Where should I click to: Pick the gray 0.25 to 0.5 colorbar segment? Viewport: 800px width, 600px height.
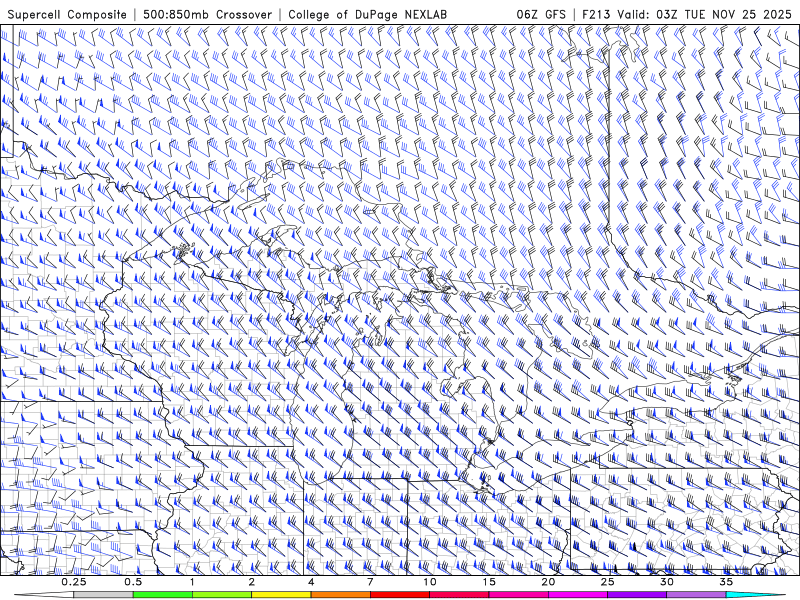click(x=104, y=595)
